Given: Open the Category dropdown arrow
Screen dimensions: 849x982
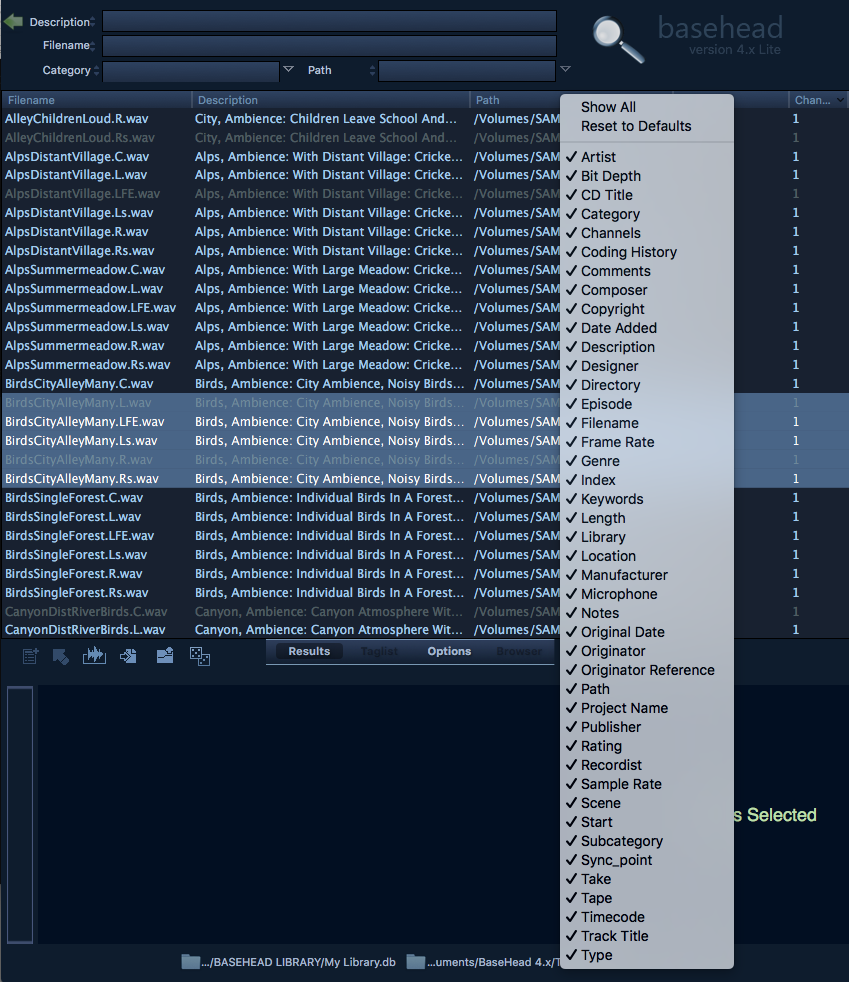Looking at the screenshot, I should pos(288,69).
